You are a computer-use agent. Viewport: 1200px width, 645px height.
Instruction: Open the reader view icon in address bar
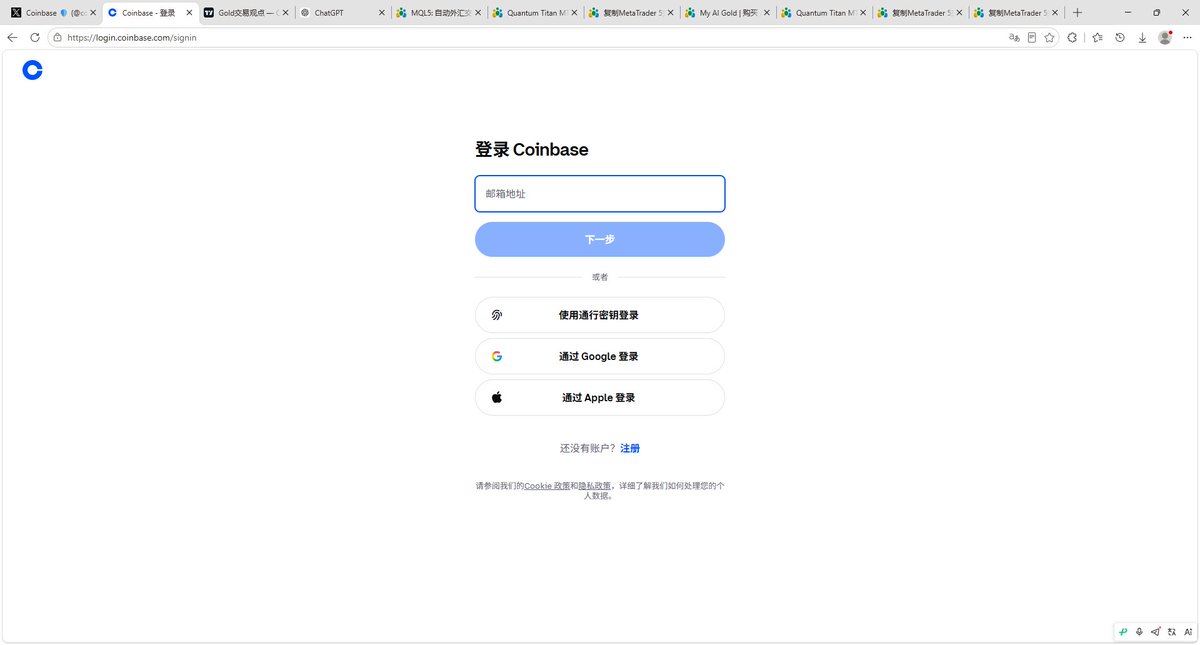click(x=1032, y=37)
